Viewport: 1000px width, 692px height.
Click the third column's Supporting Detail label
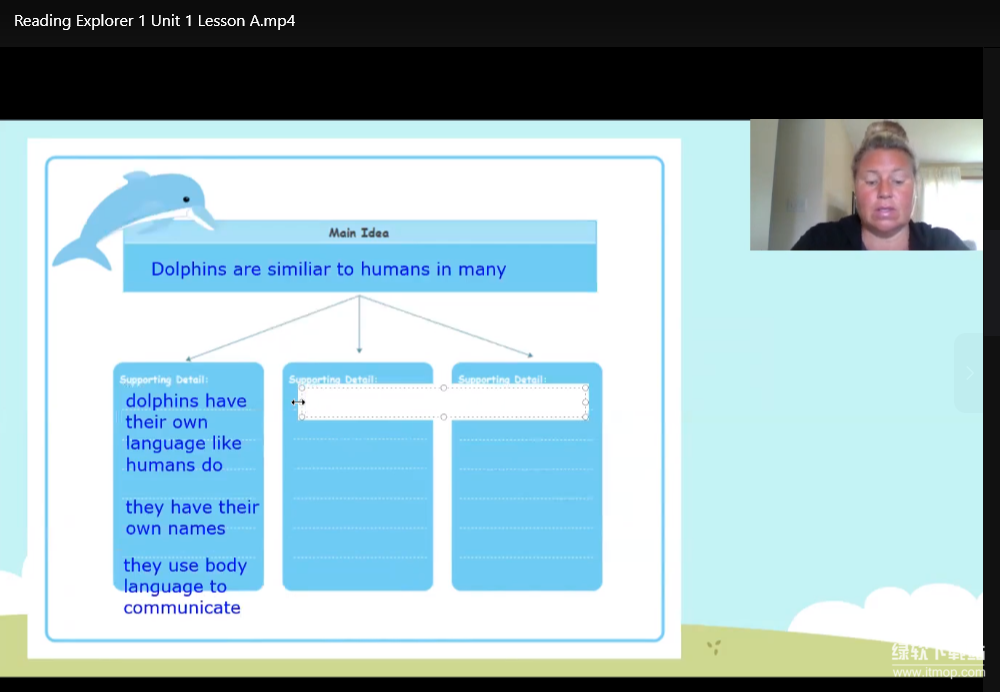pyautogui.click(x=503, y=379)
